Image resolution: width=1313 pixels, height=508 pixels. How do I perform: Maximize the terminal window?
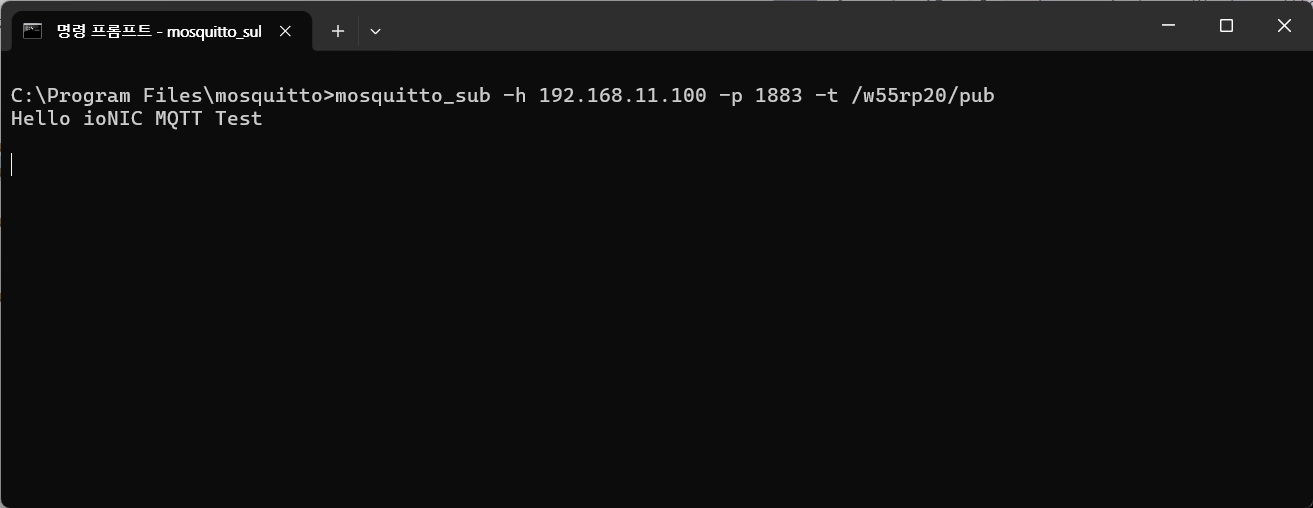click(1226, 26)
